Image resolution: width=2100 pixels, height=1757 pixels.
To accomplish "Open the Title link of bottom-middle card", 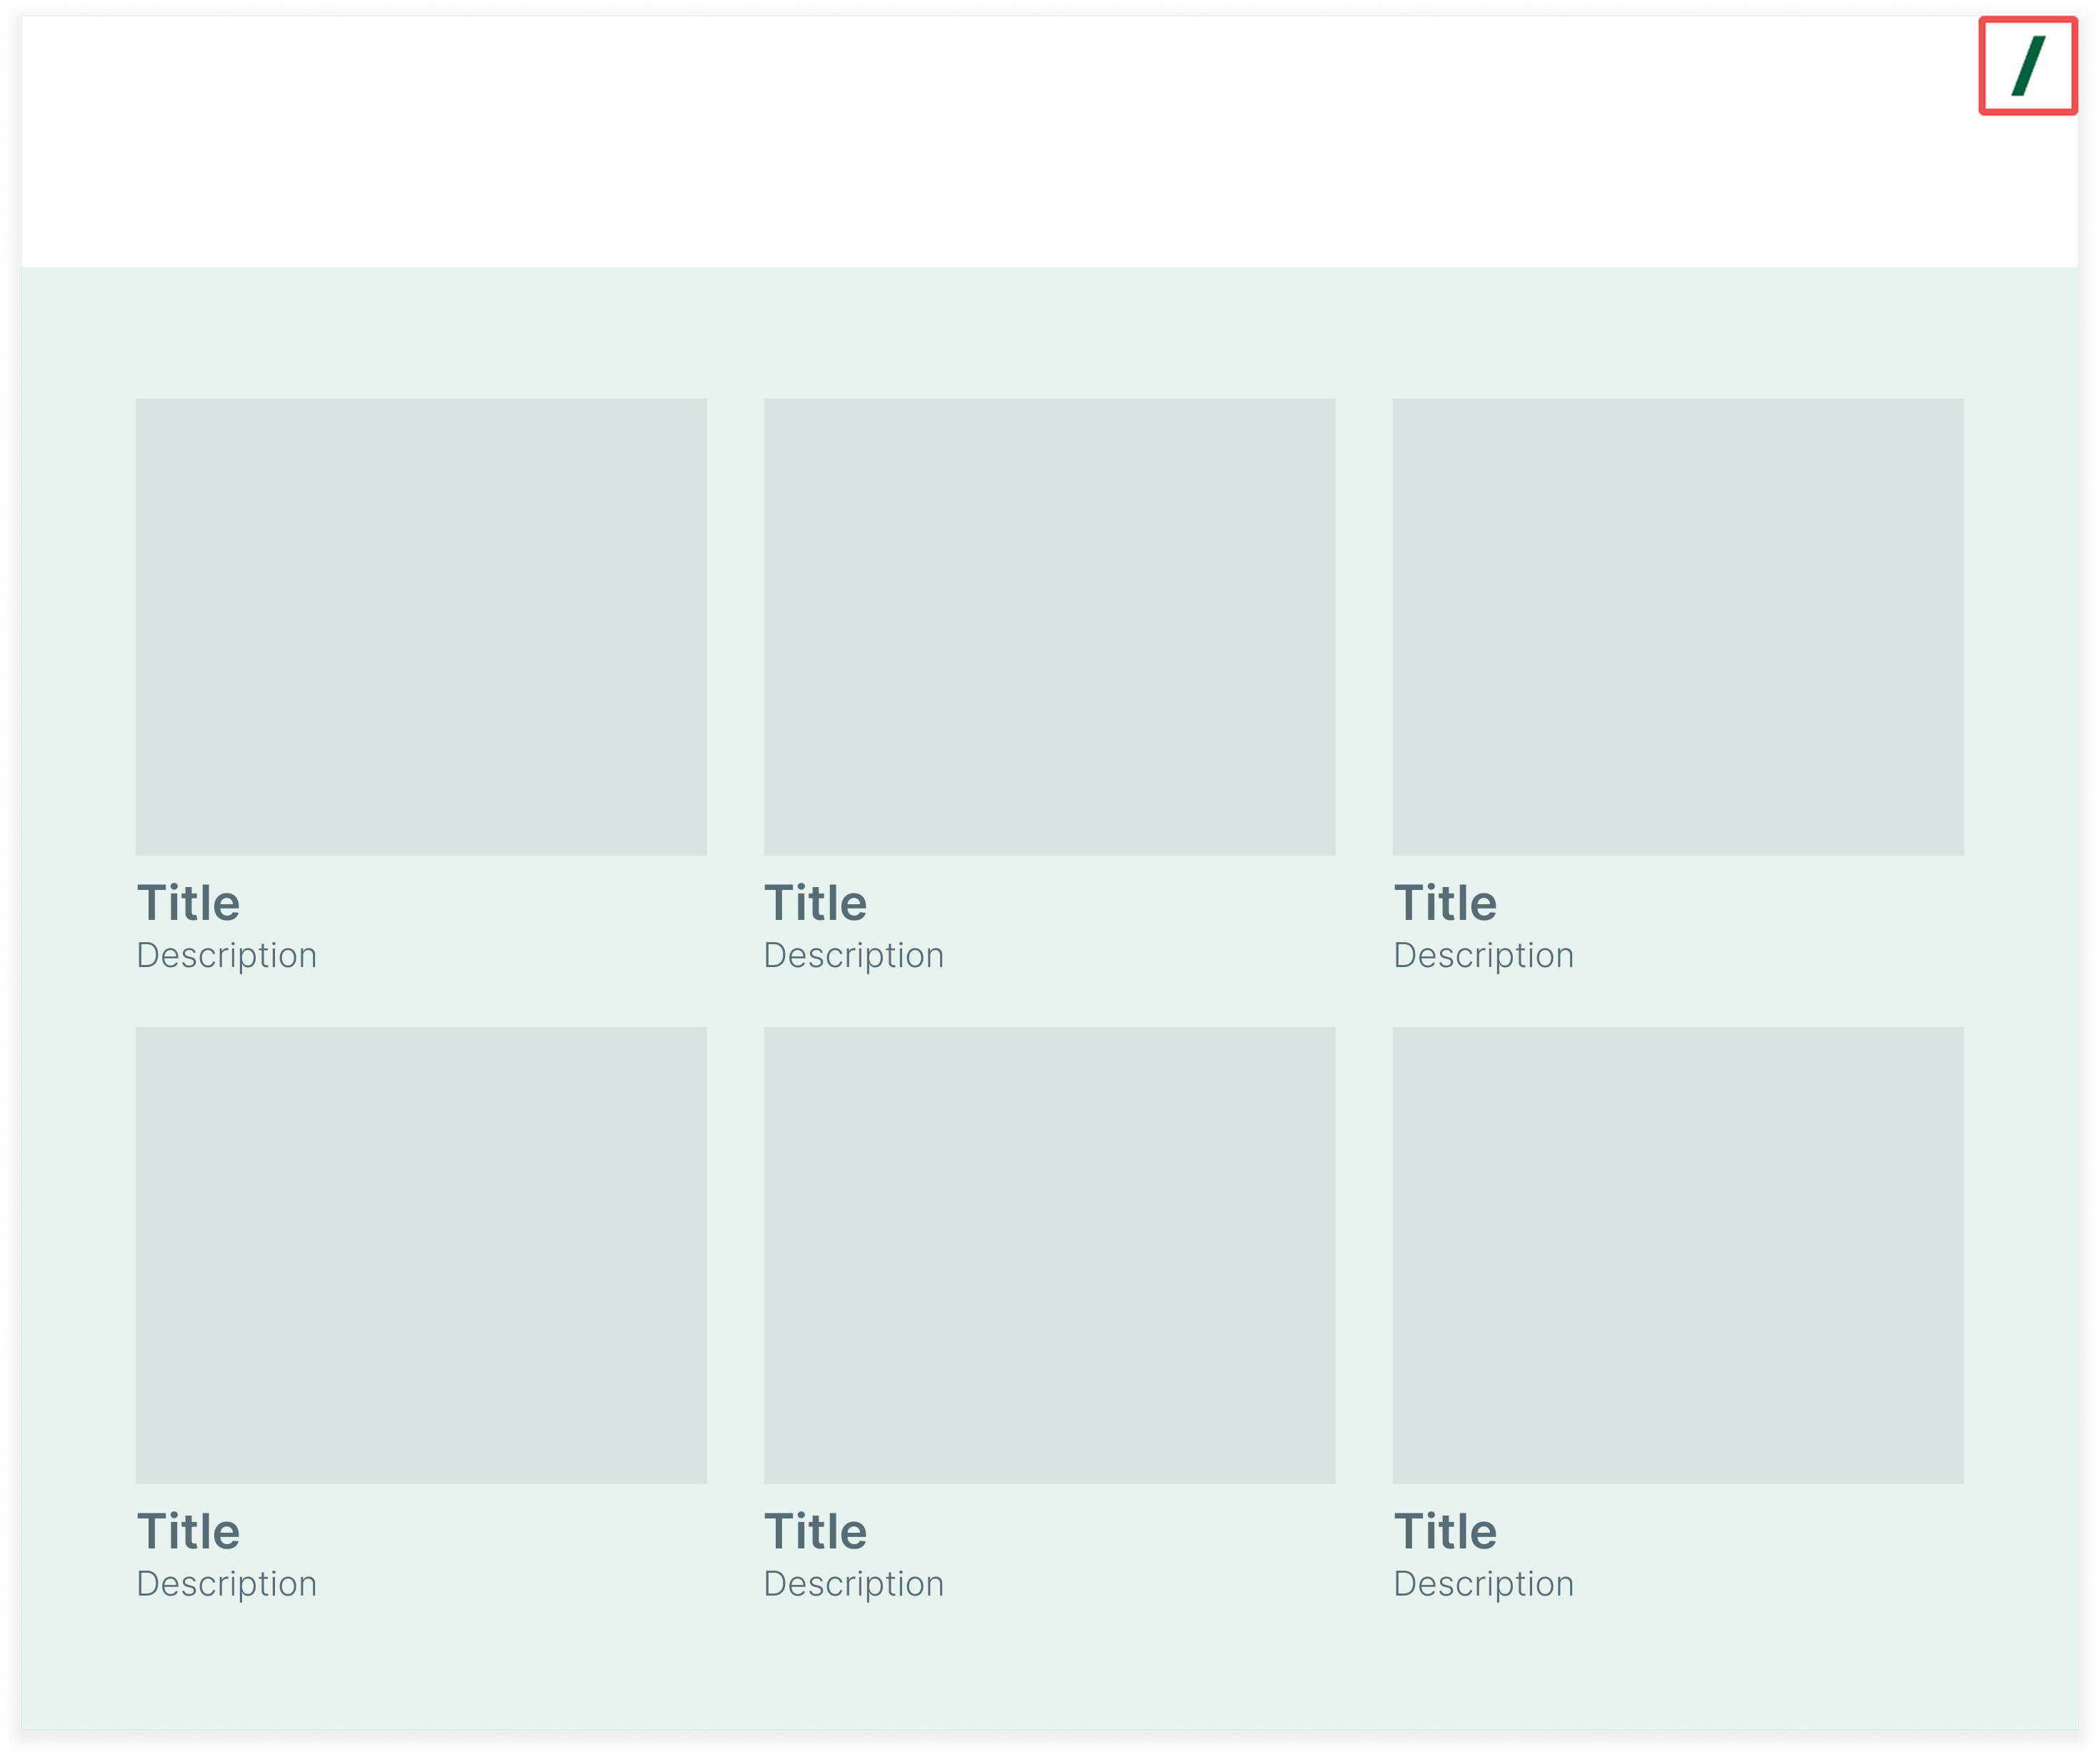I will pos(815,1531).
